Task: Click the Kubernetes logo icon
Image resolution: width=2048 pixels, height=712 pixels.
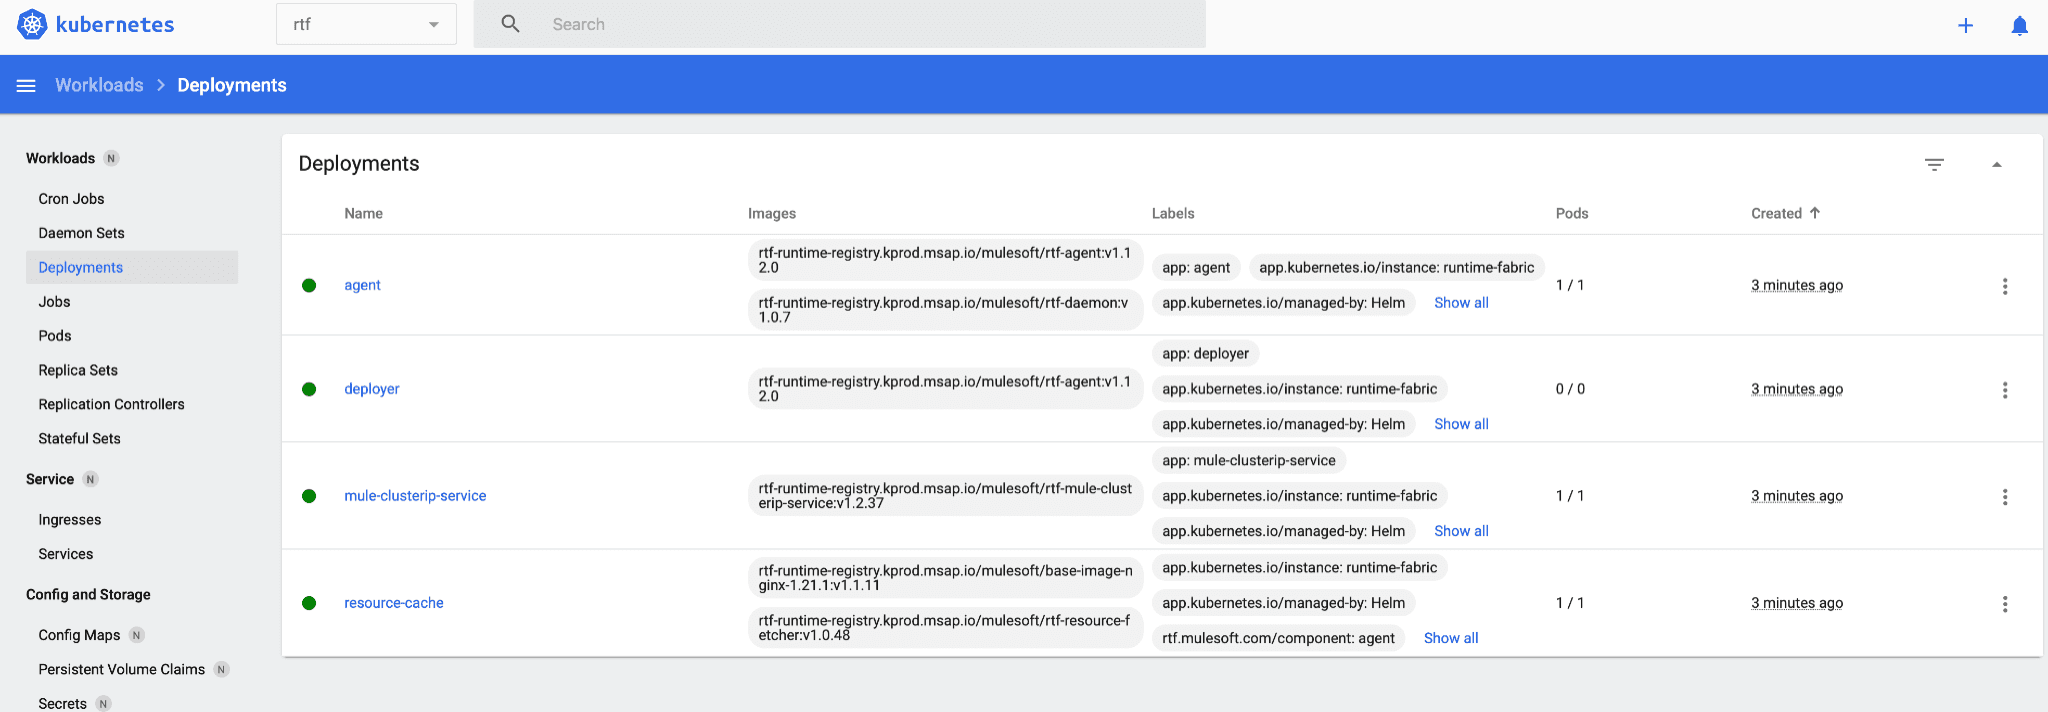Action: (x=32, y=24)
